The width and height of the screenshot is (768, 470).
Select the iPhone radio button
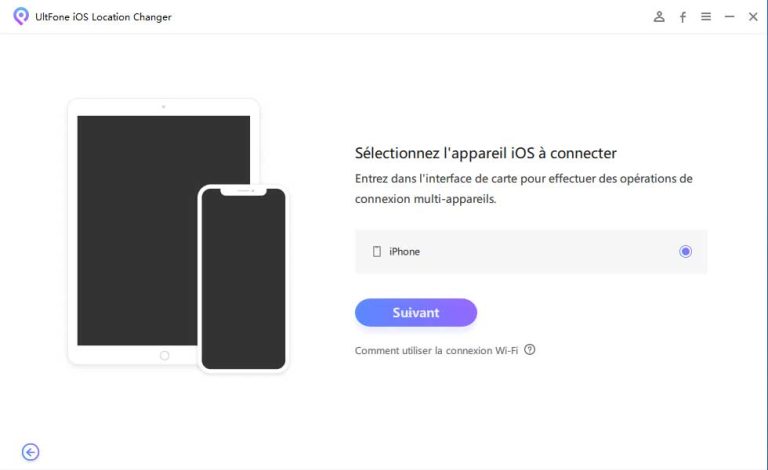[685, 252]
